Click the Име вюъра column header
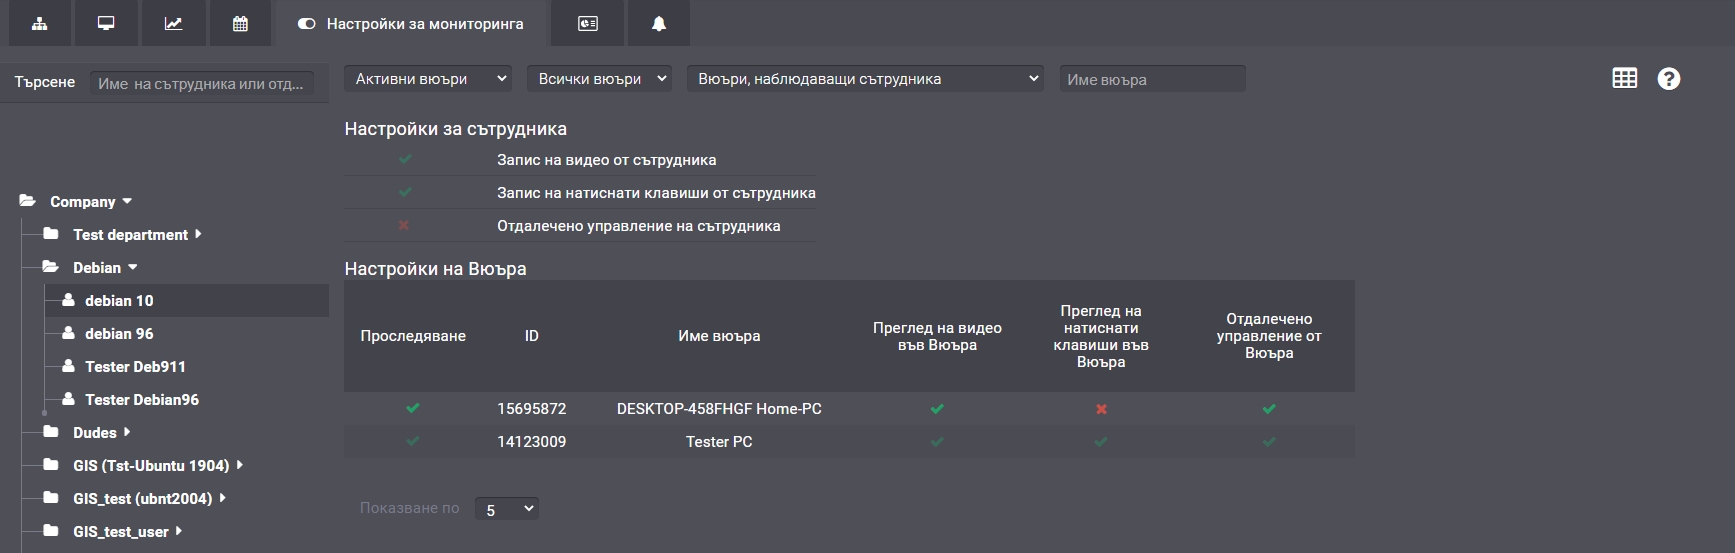1735x553 pixels. pyautogui.click(x=719, y=336)
